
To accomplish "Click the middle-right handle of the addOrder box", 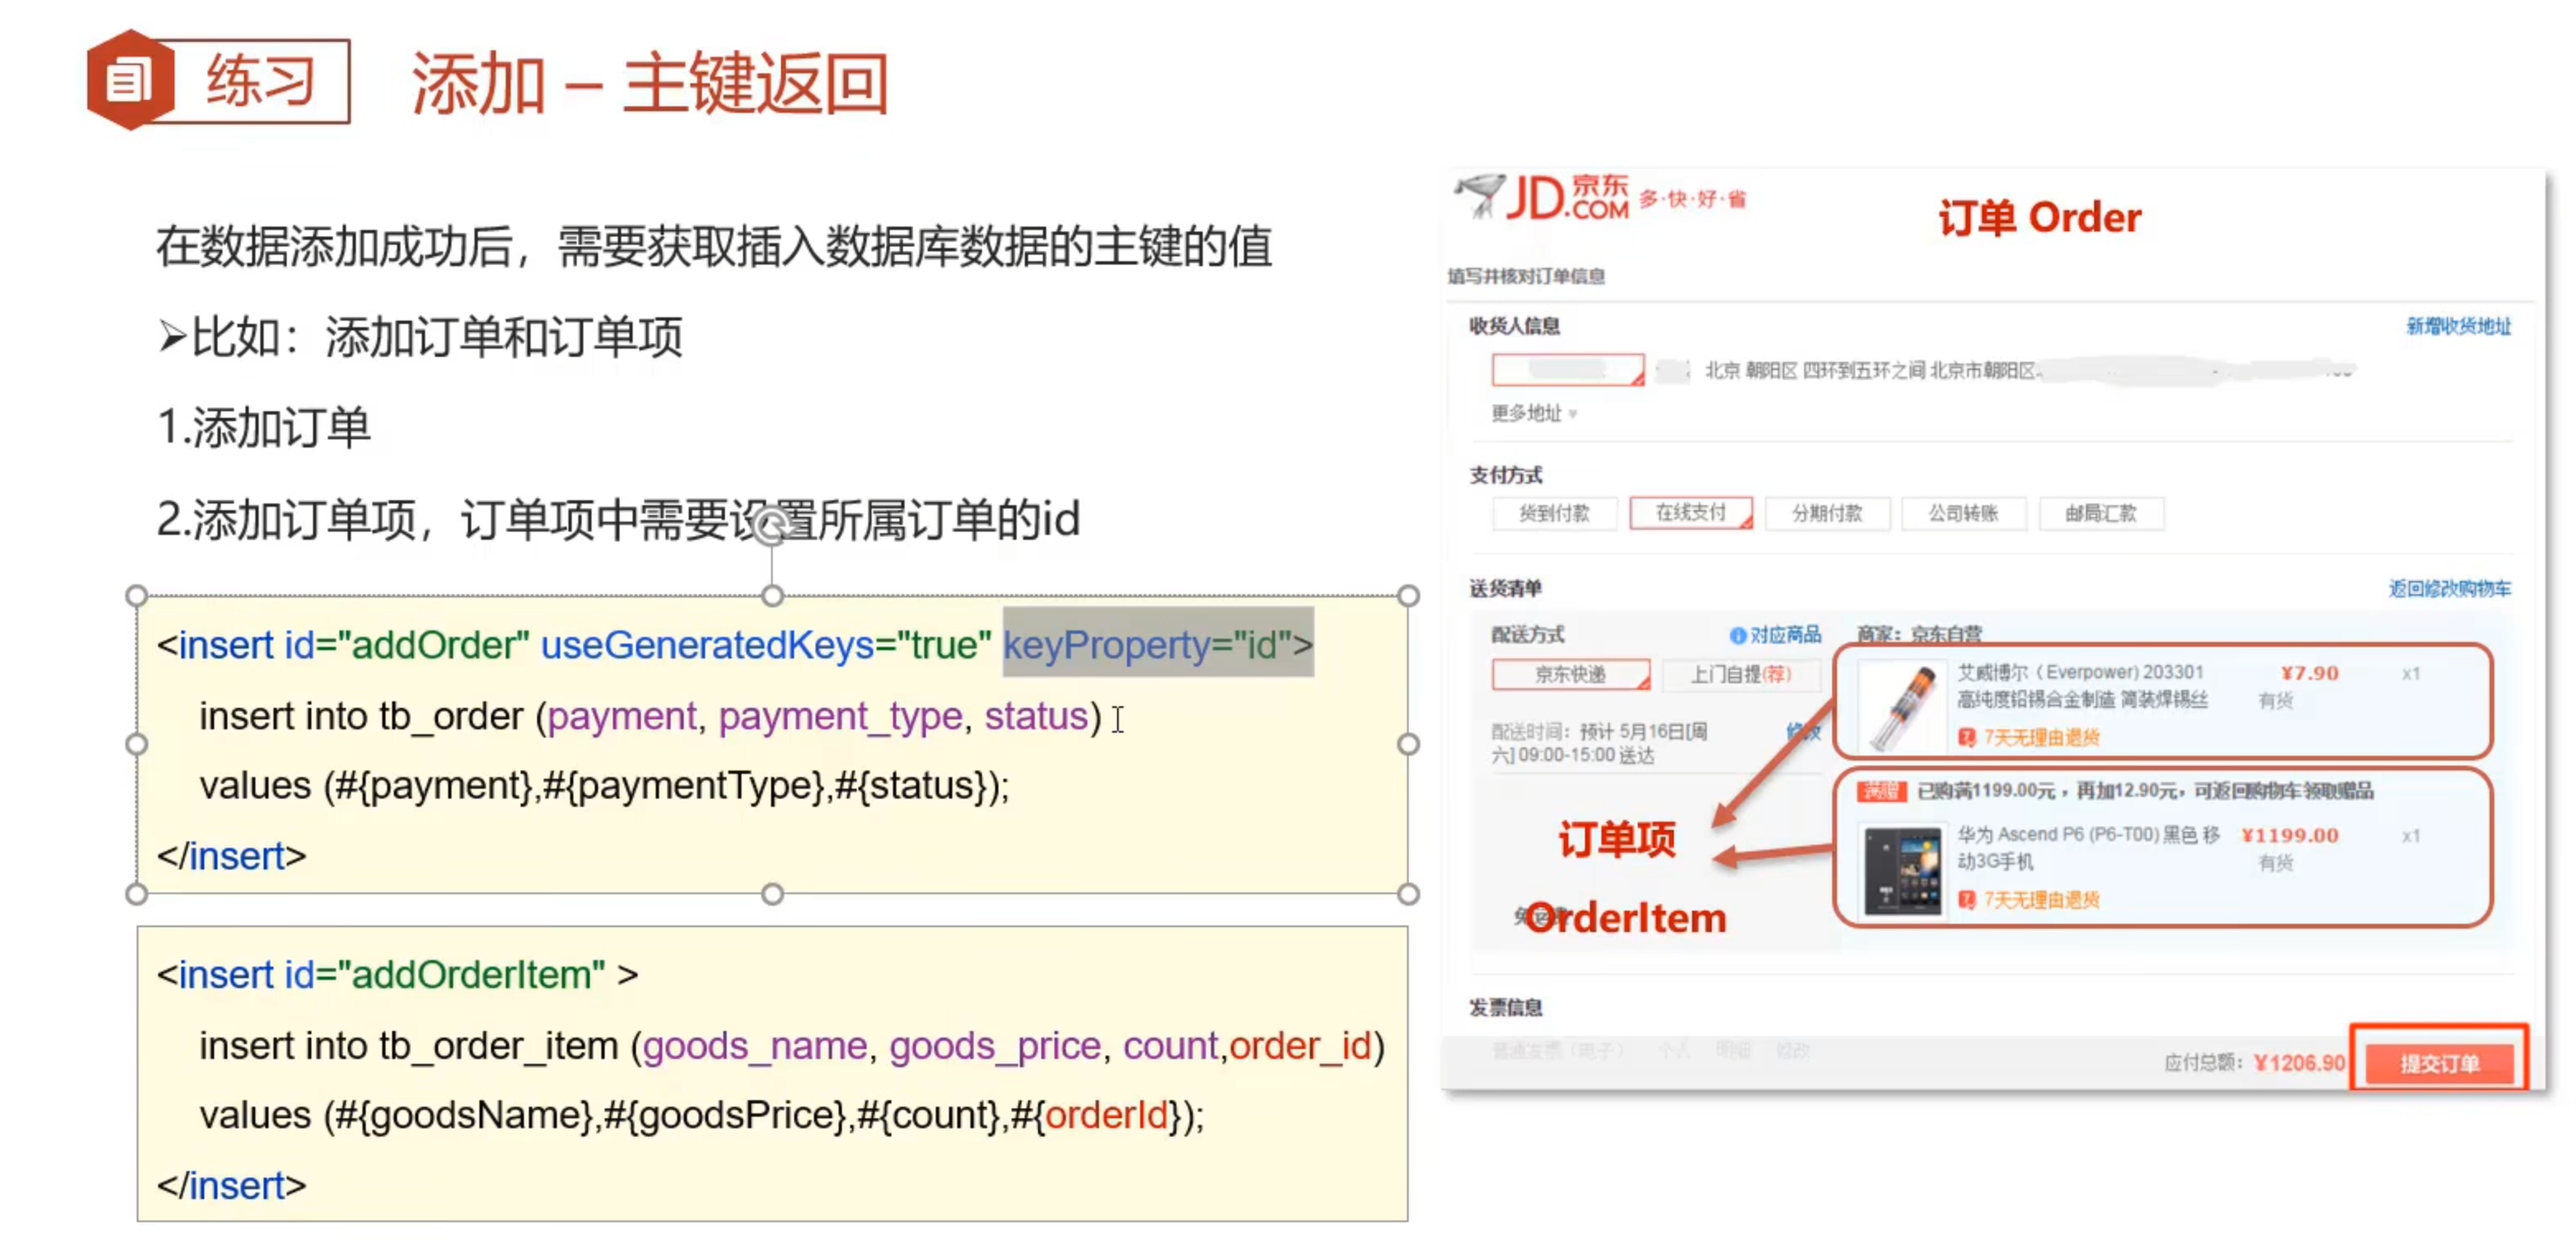I will pyautogui.click(x=1408, y=744).
